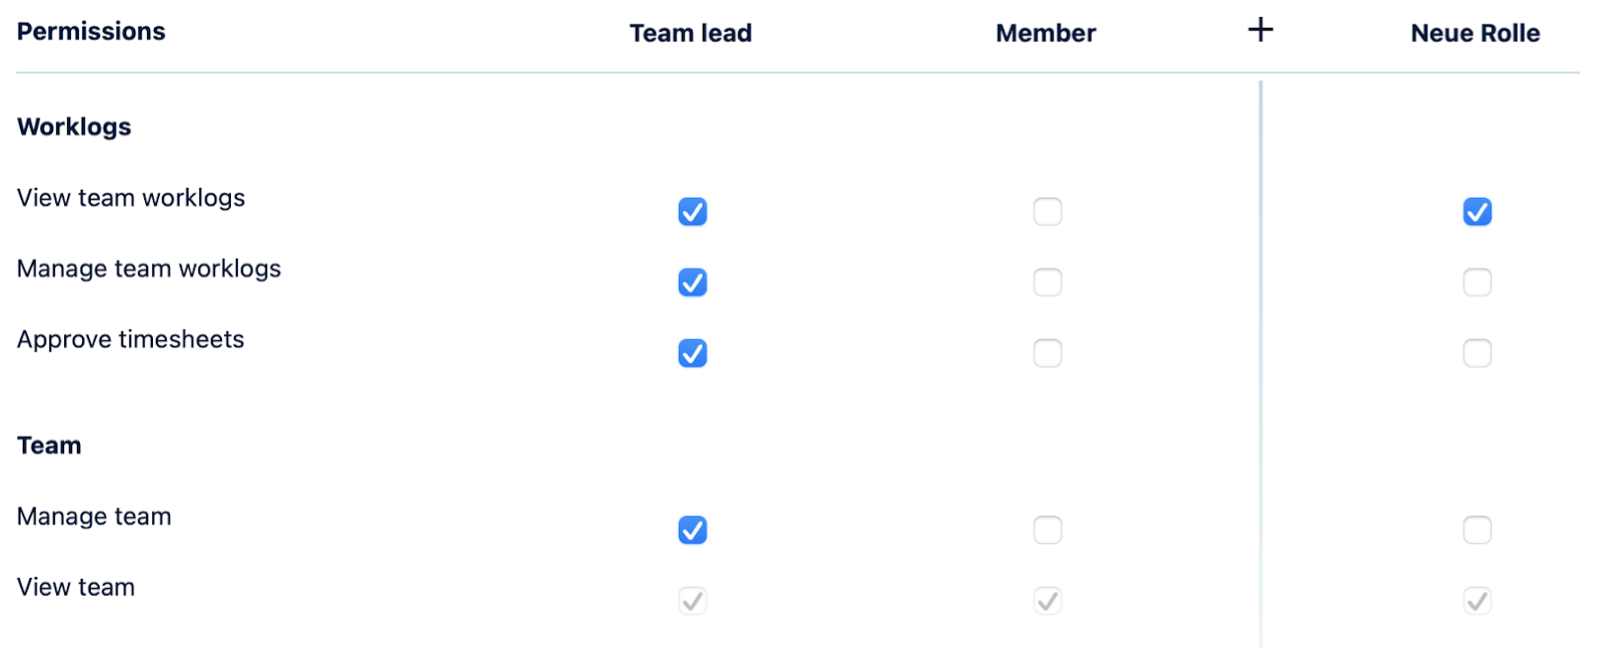Select the Neue Rolle column header
This screenshot has height=662, width=1604.
(x=1474, y=33)
